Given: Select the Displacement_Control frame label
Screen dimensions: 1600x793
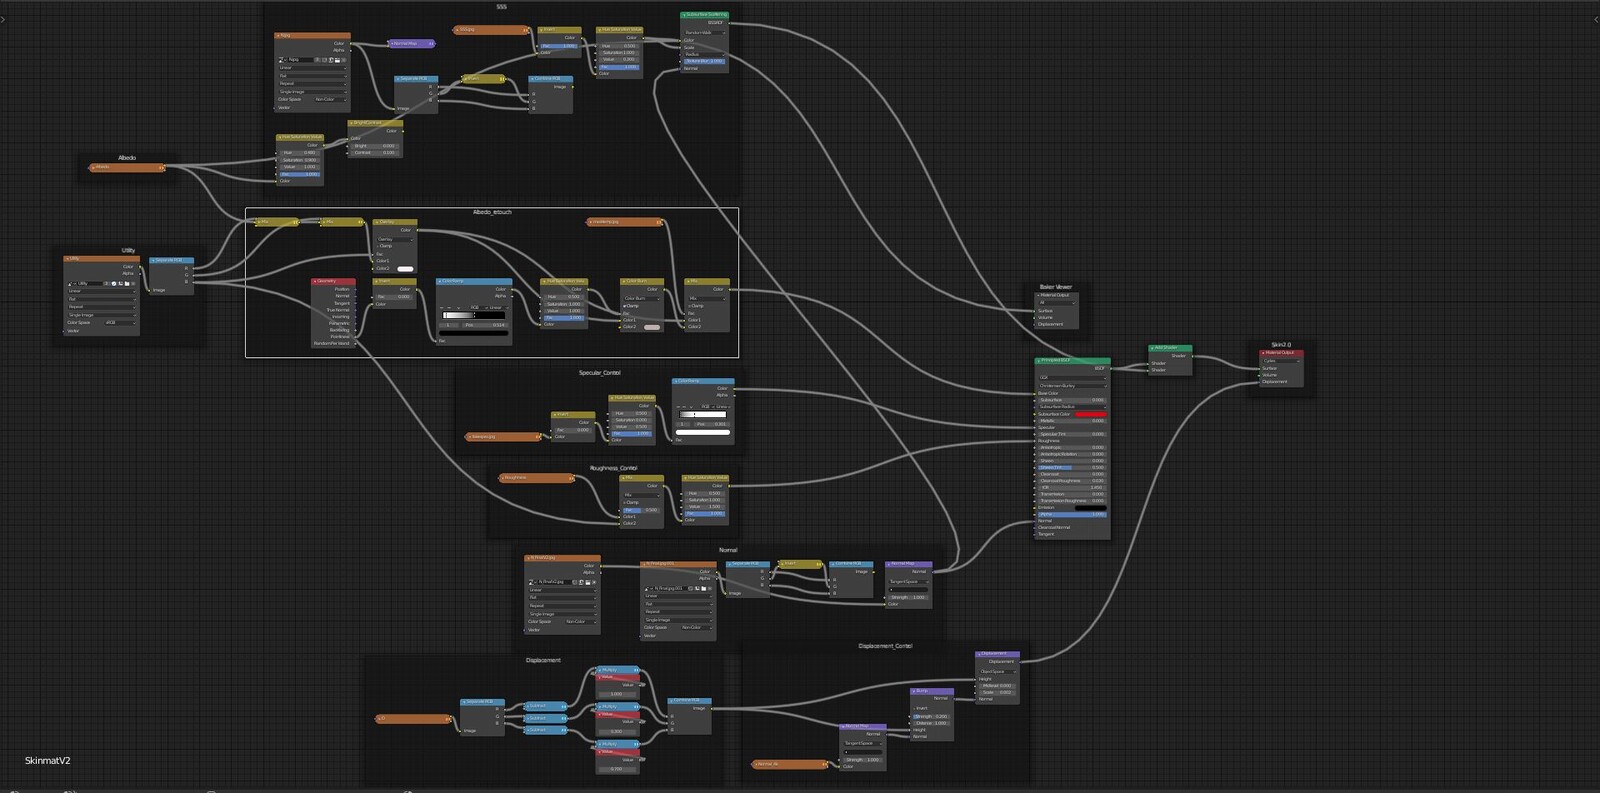Looking at the screenshot, I should point(885,646).
